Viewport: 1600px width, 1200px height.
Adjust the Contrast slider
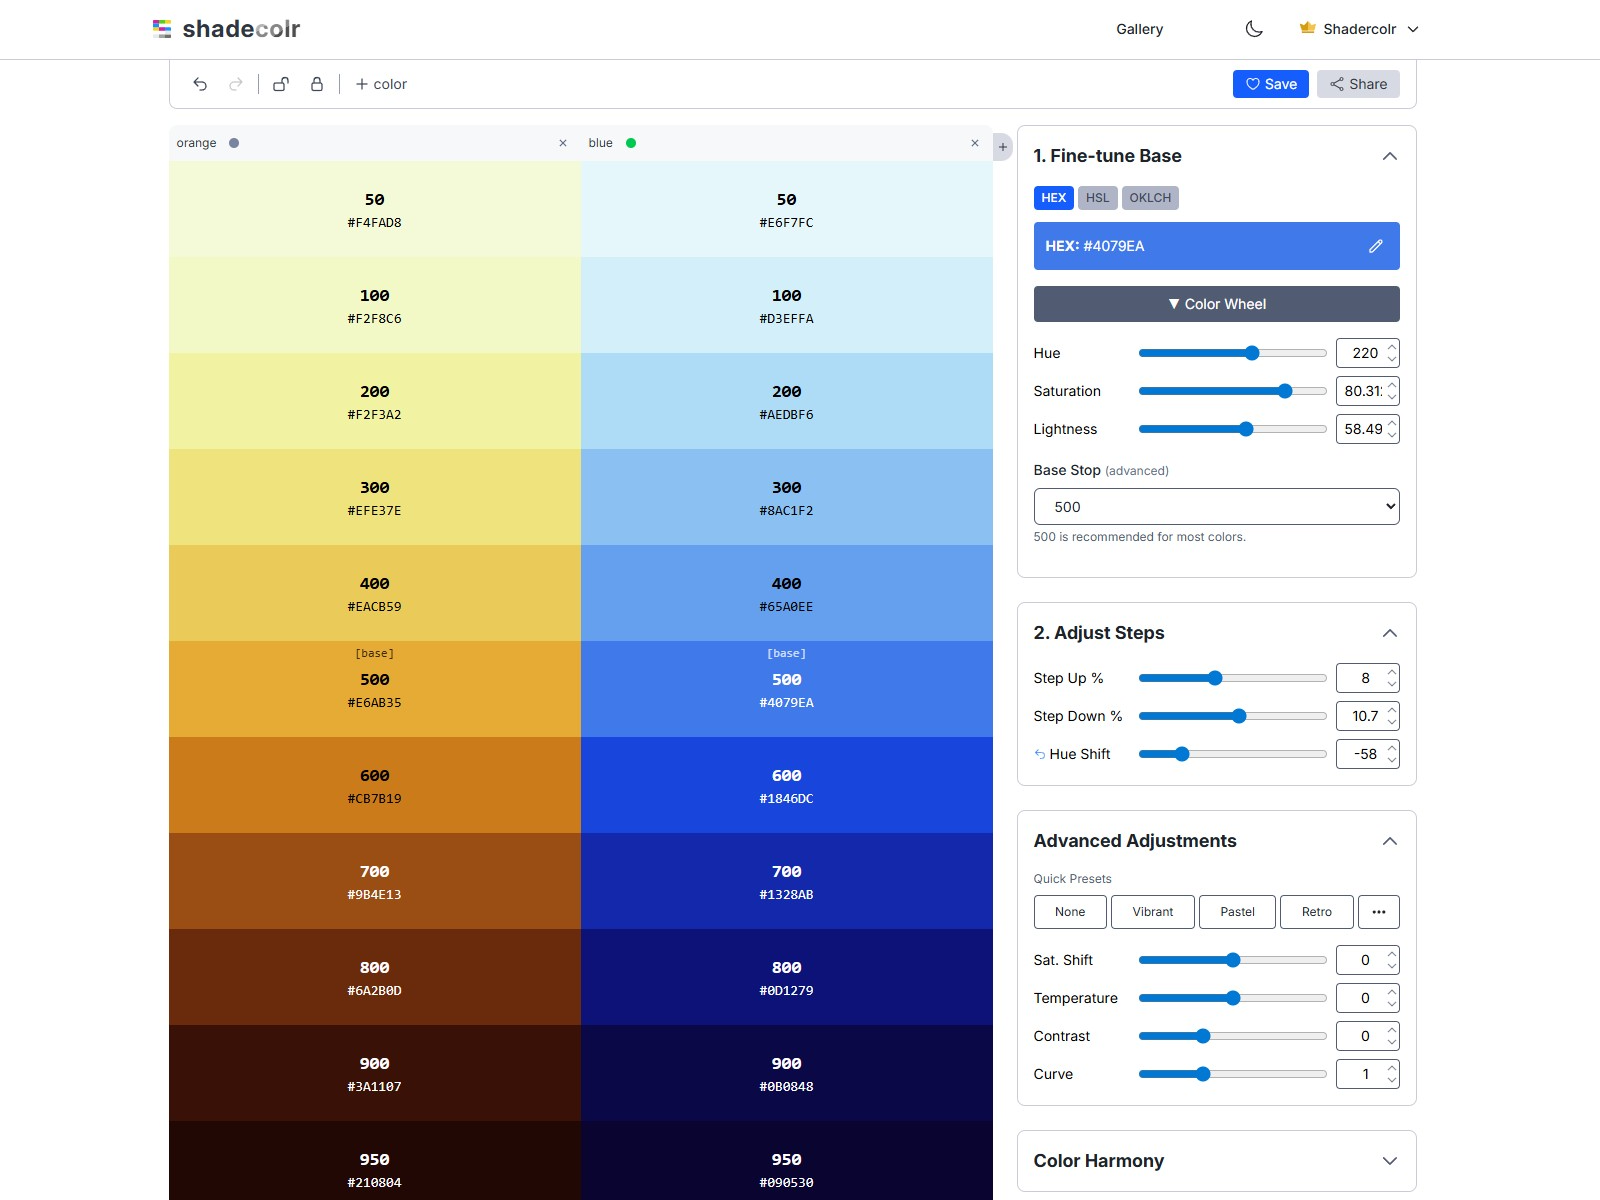[1232, 1036]
